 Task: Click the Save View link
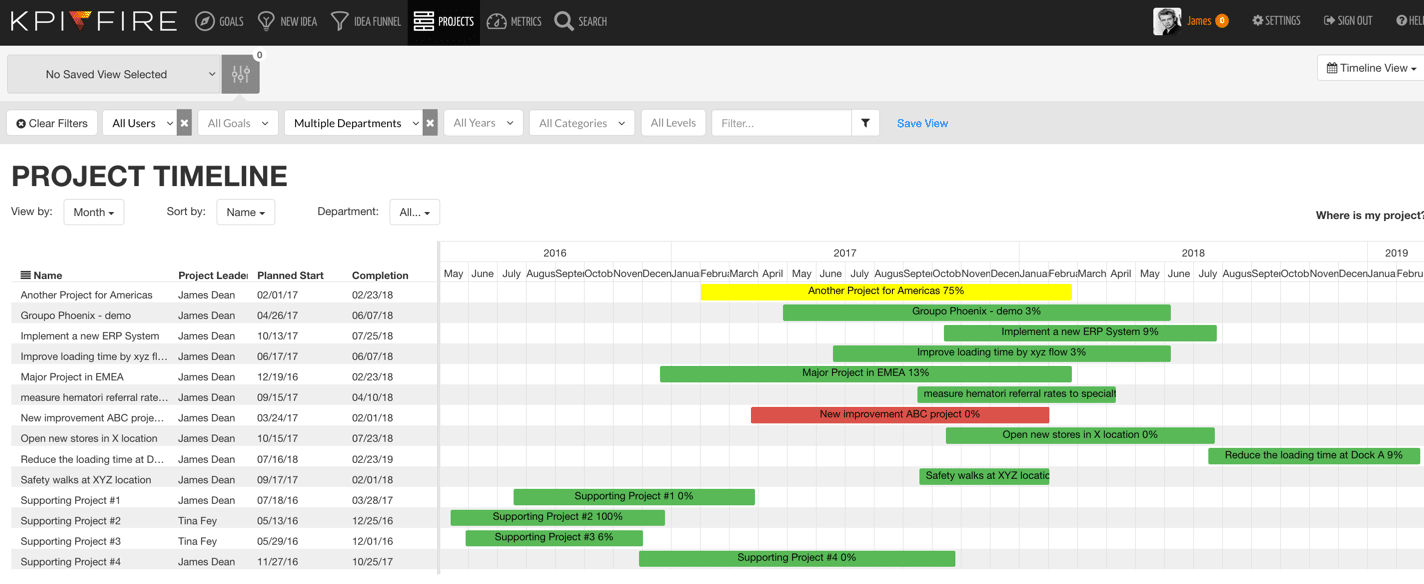point(922,123)
